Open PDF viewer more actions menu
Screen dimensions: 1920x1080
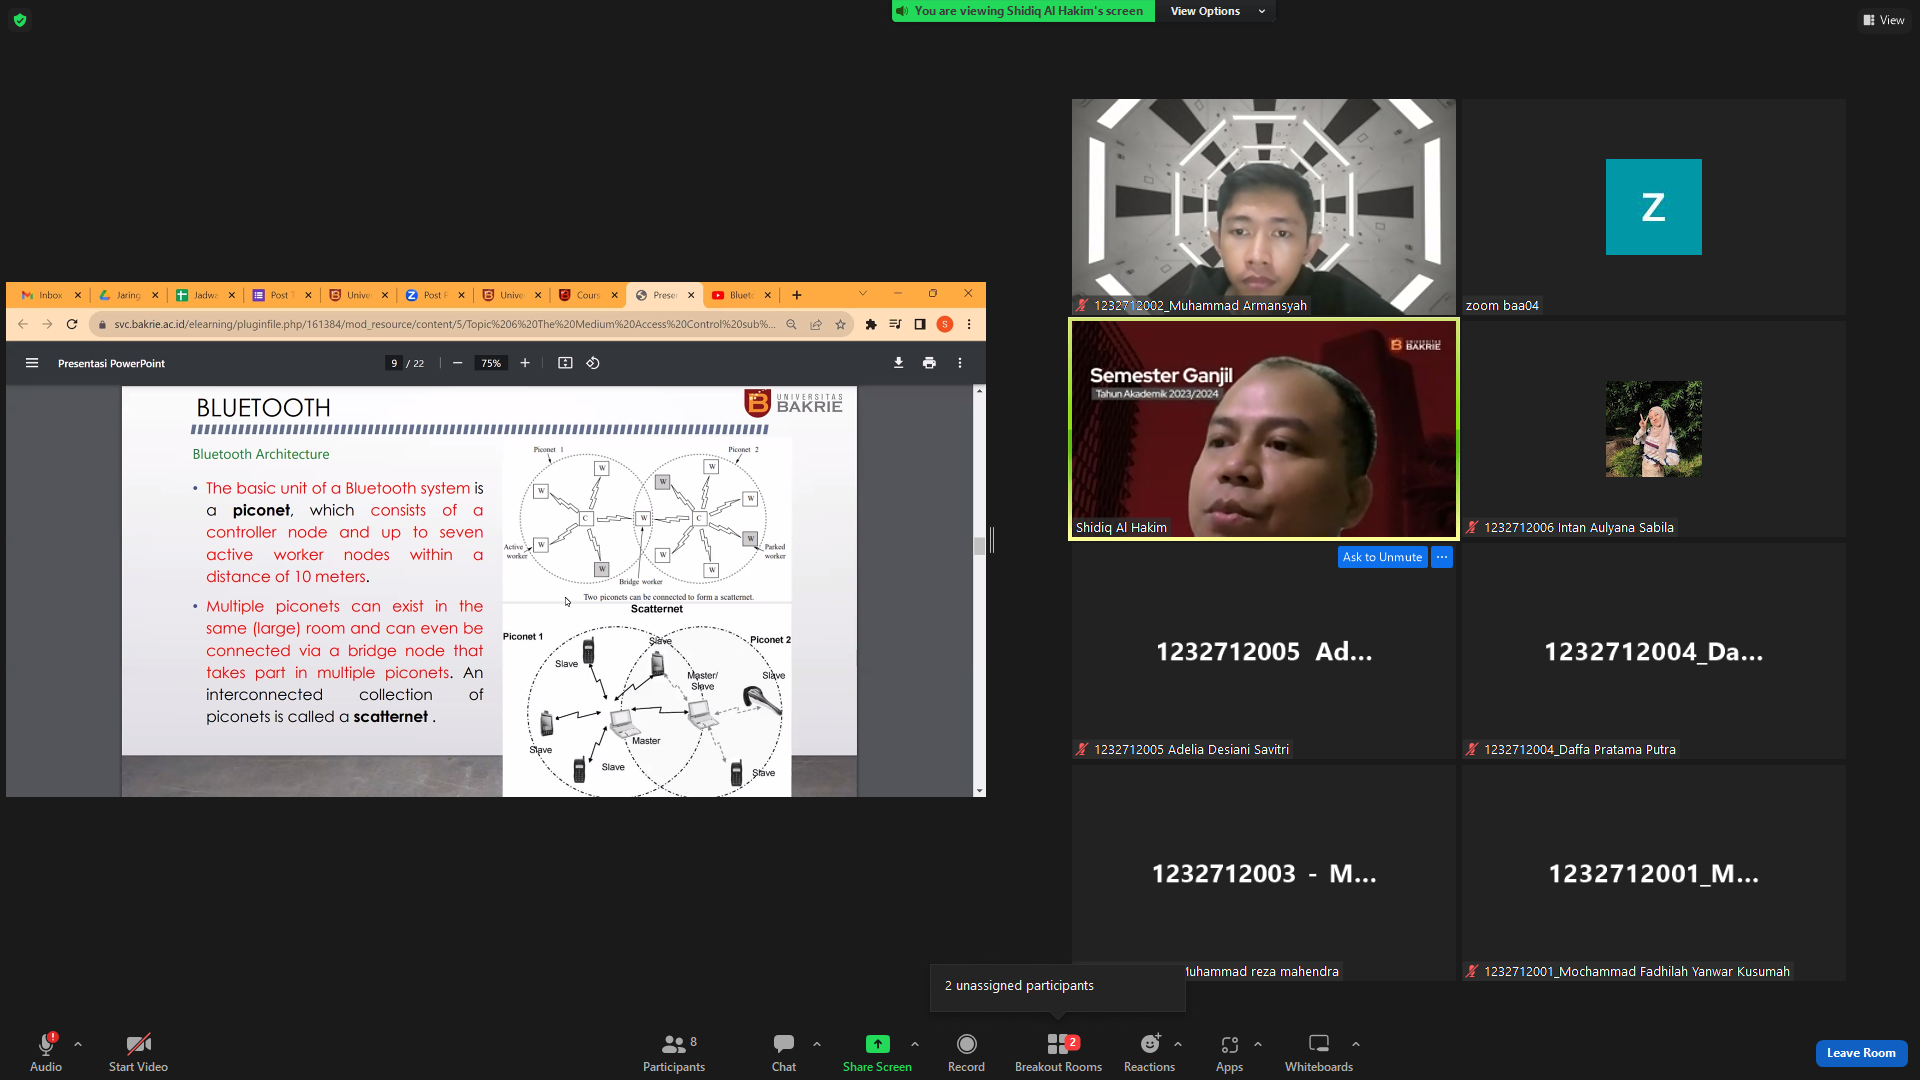(960, 363)
